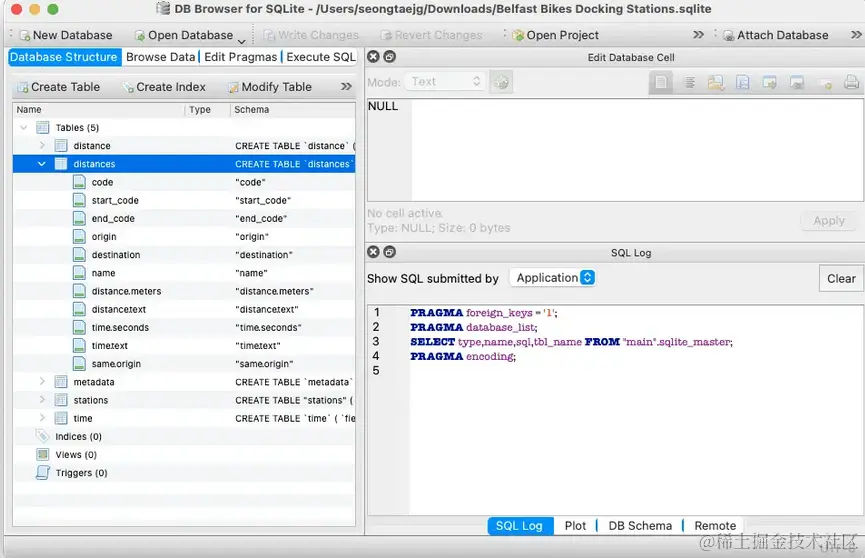Image resolution: width=865 pixels, height=558 pixels.
Task: Switch to the Plot bottom tab
Action: (x=575, y=526)
